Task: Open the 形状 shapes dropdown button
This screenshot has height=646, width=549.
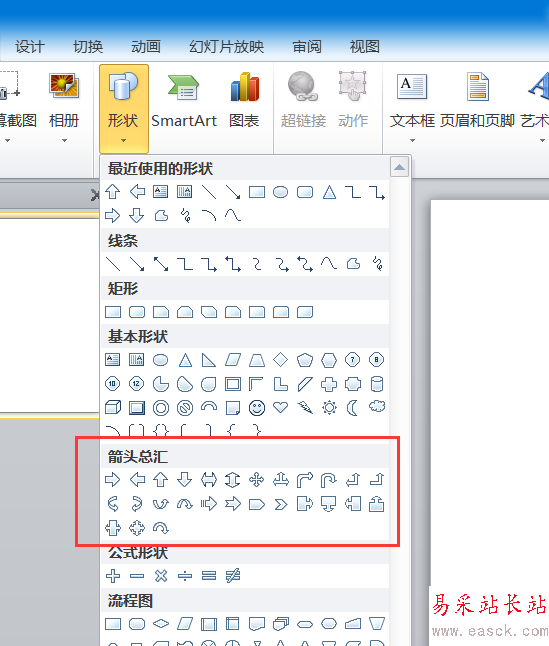Action: pyautogui.click(x=124, y=109)
